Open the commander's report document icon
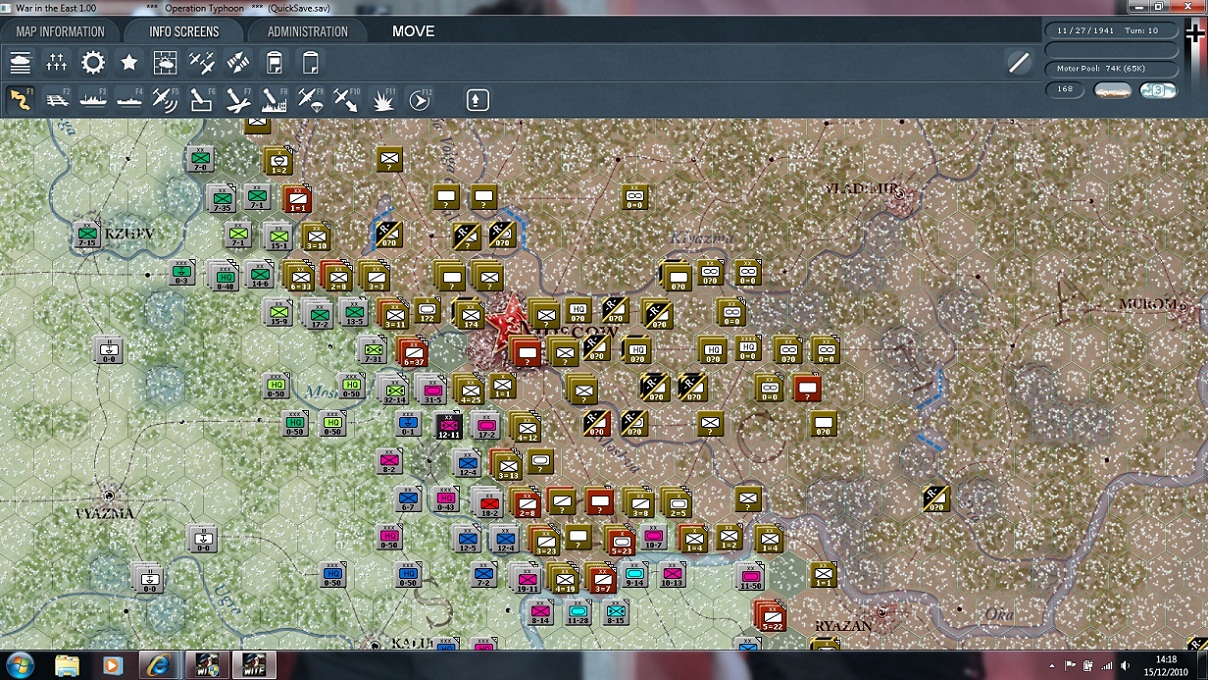1208x680 pixels. pos(274,63)
